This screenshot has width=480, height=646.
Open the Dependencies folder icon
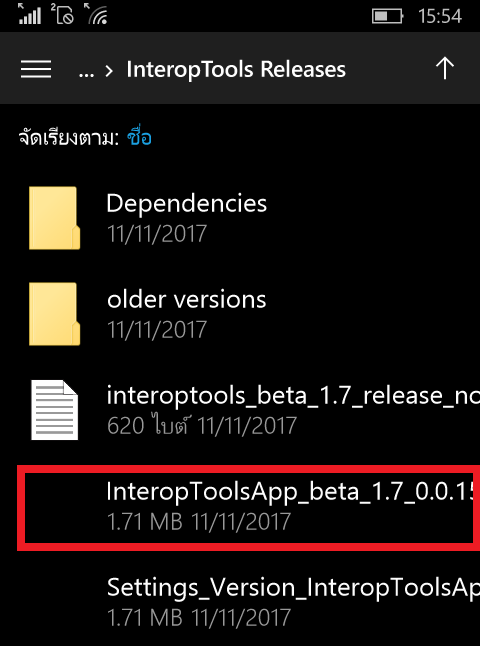pos(54,218)
